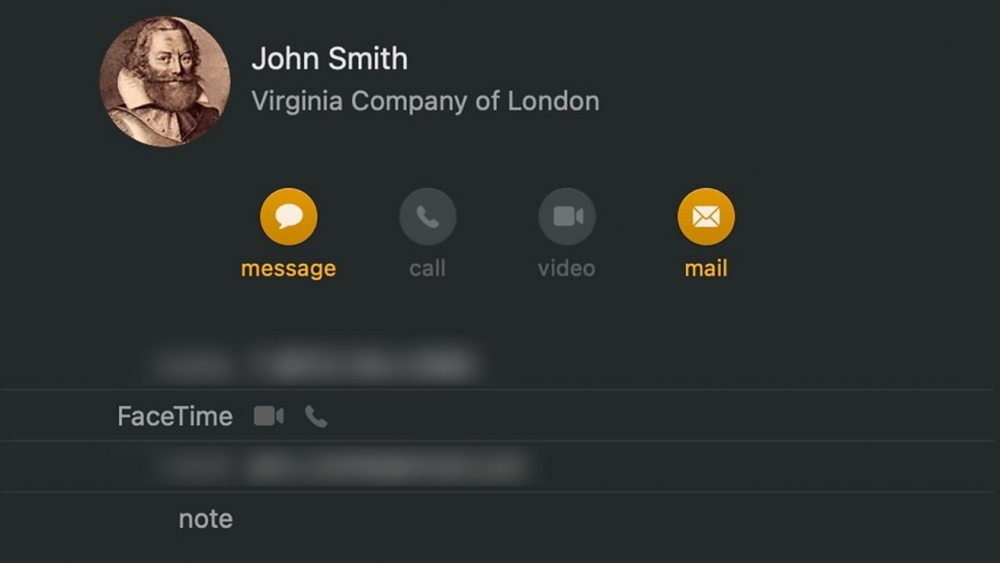
Task: Click the 'video' text label
Action: click(566, 268)
